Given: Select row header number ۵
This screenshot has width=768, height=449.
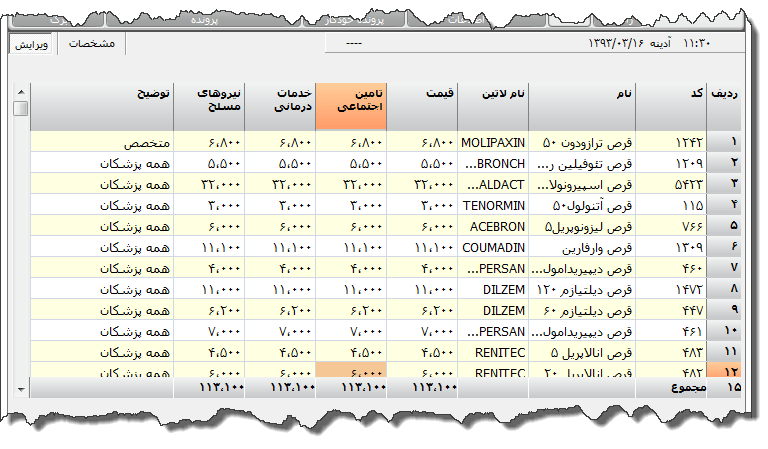Looking at the screenshot, I should (724, 227).
